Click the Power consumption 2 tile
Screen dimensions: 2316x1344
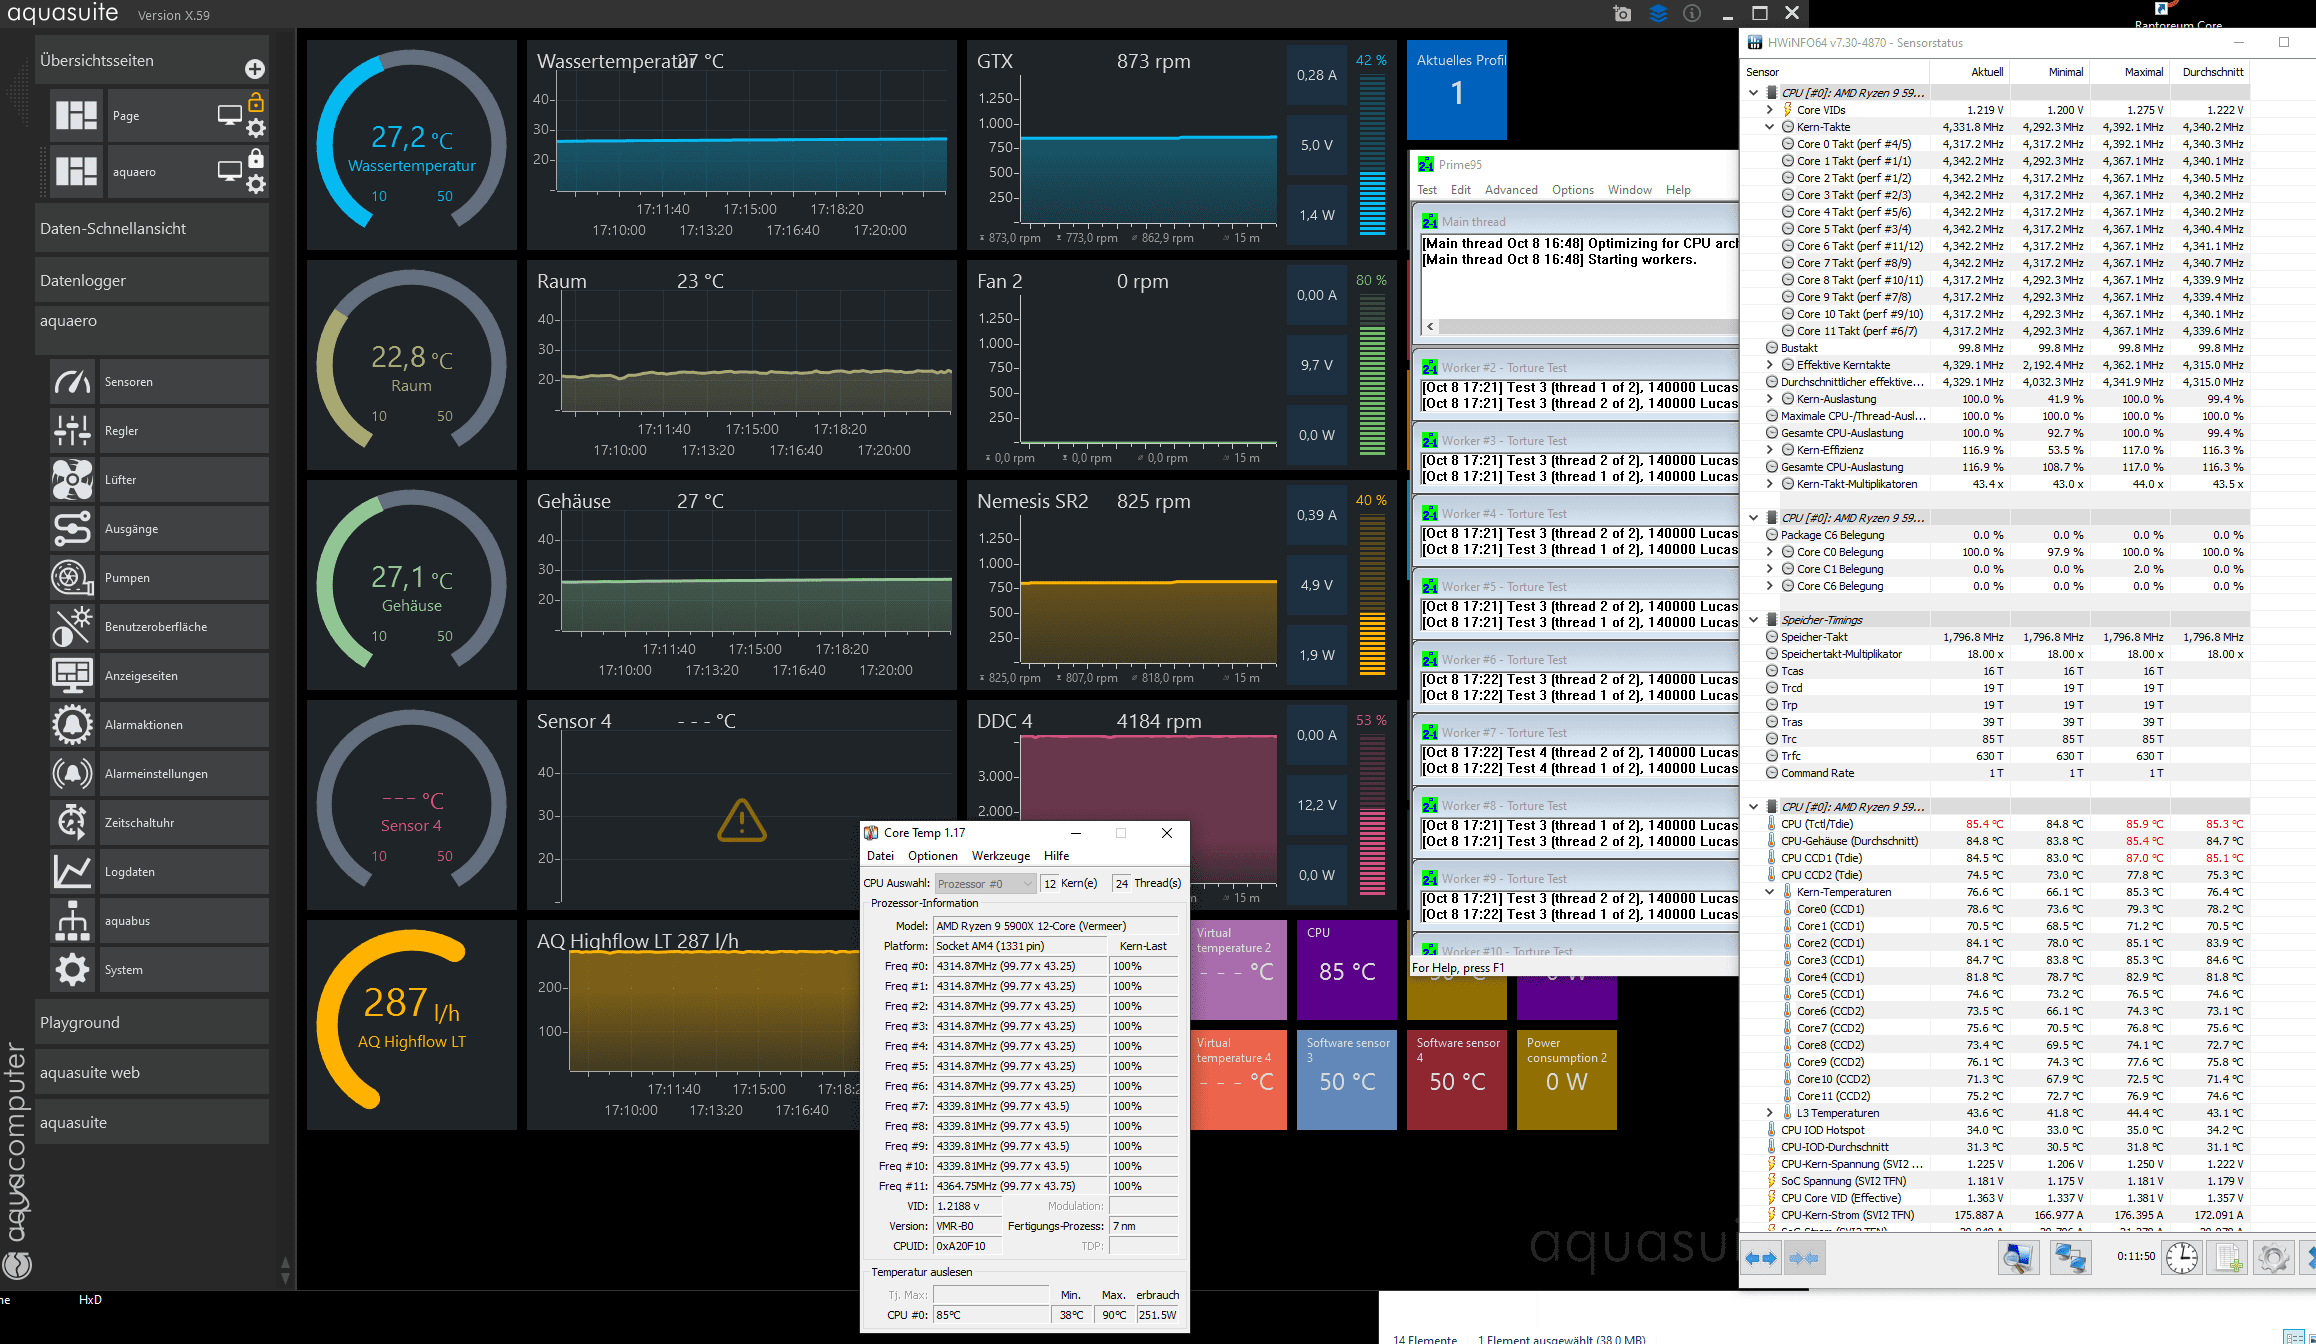click(1567, 1080)
